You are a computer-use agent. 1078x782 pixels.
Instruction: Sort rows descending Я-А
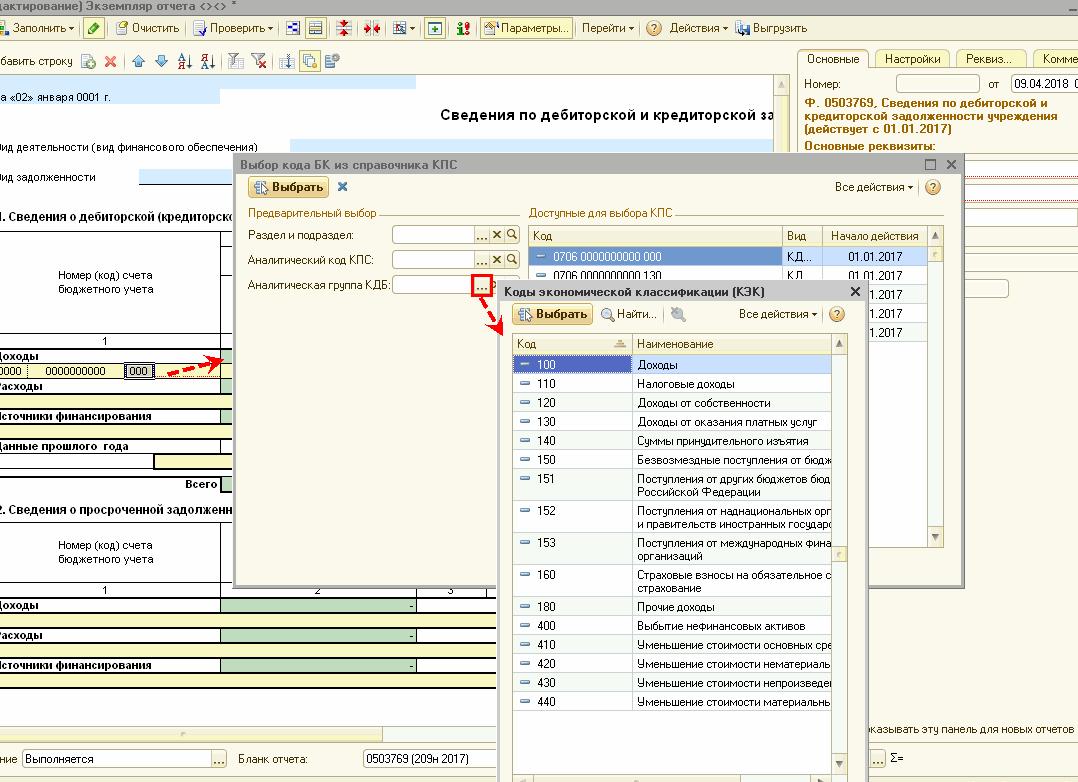pyautogui.click(x=207, y=61)
